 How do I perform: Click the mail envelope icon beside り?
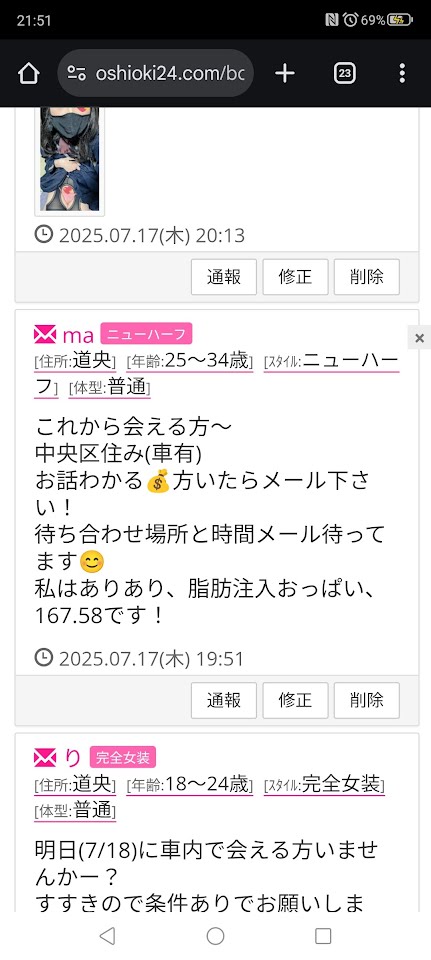(45, 758)
